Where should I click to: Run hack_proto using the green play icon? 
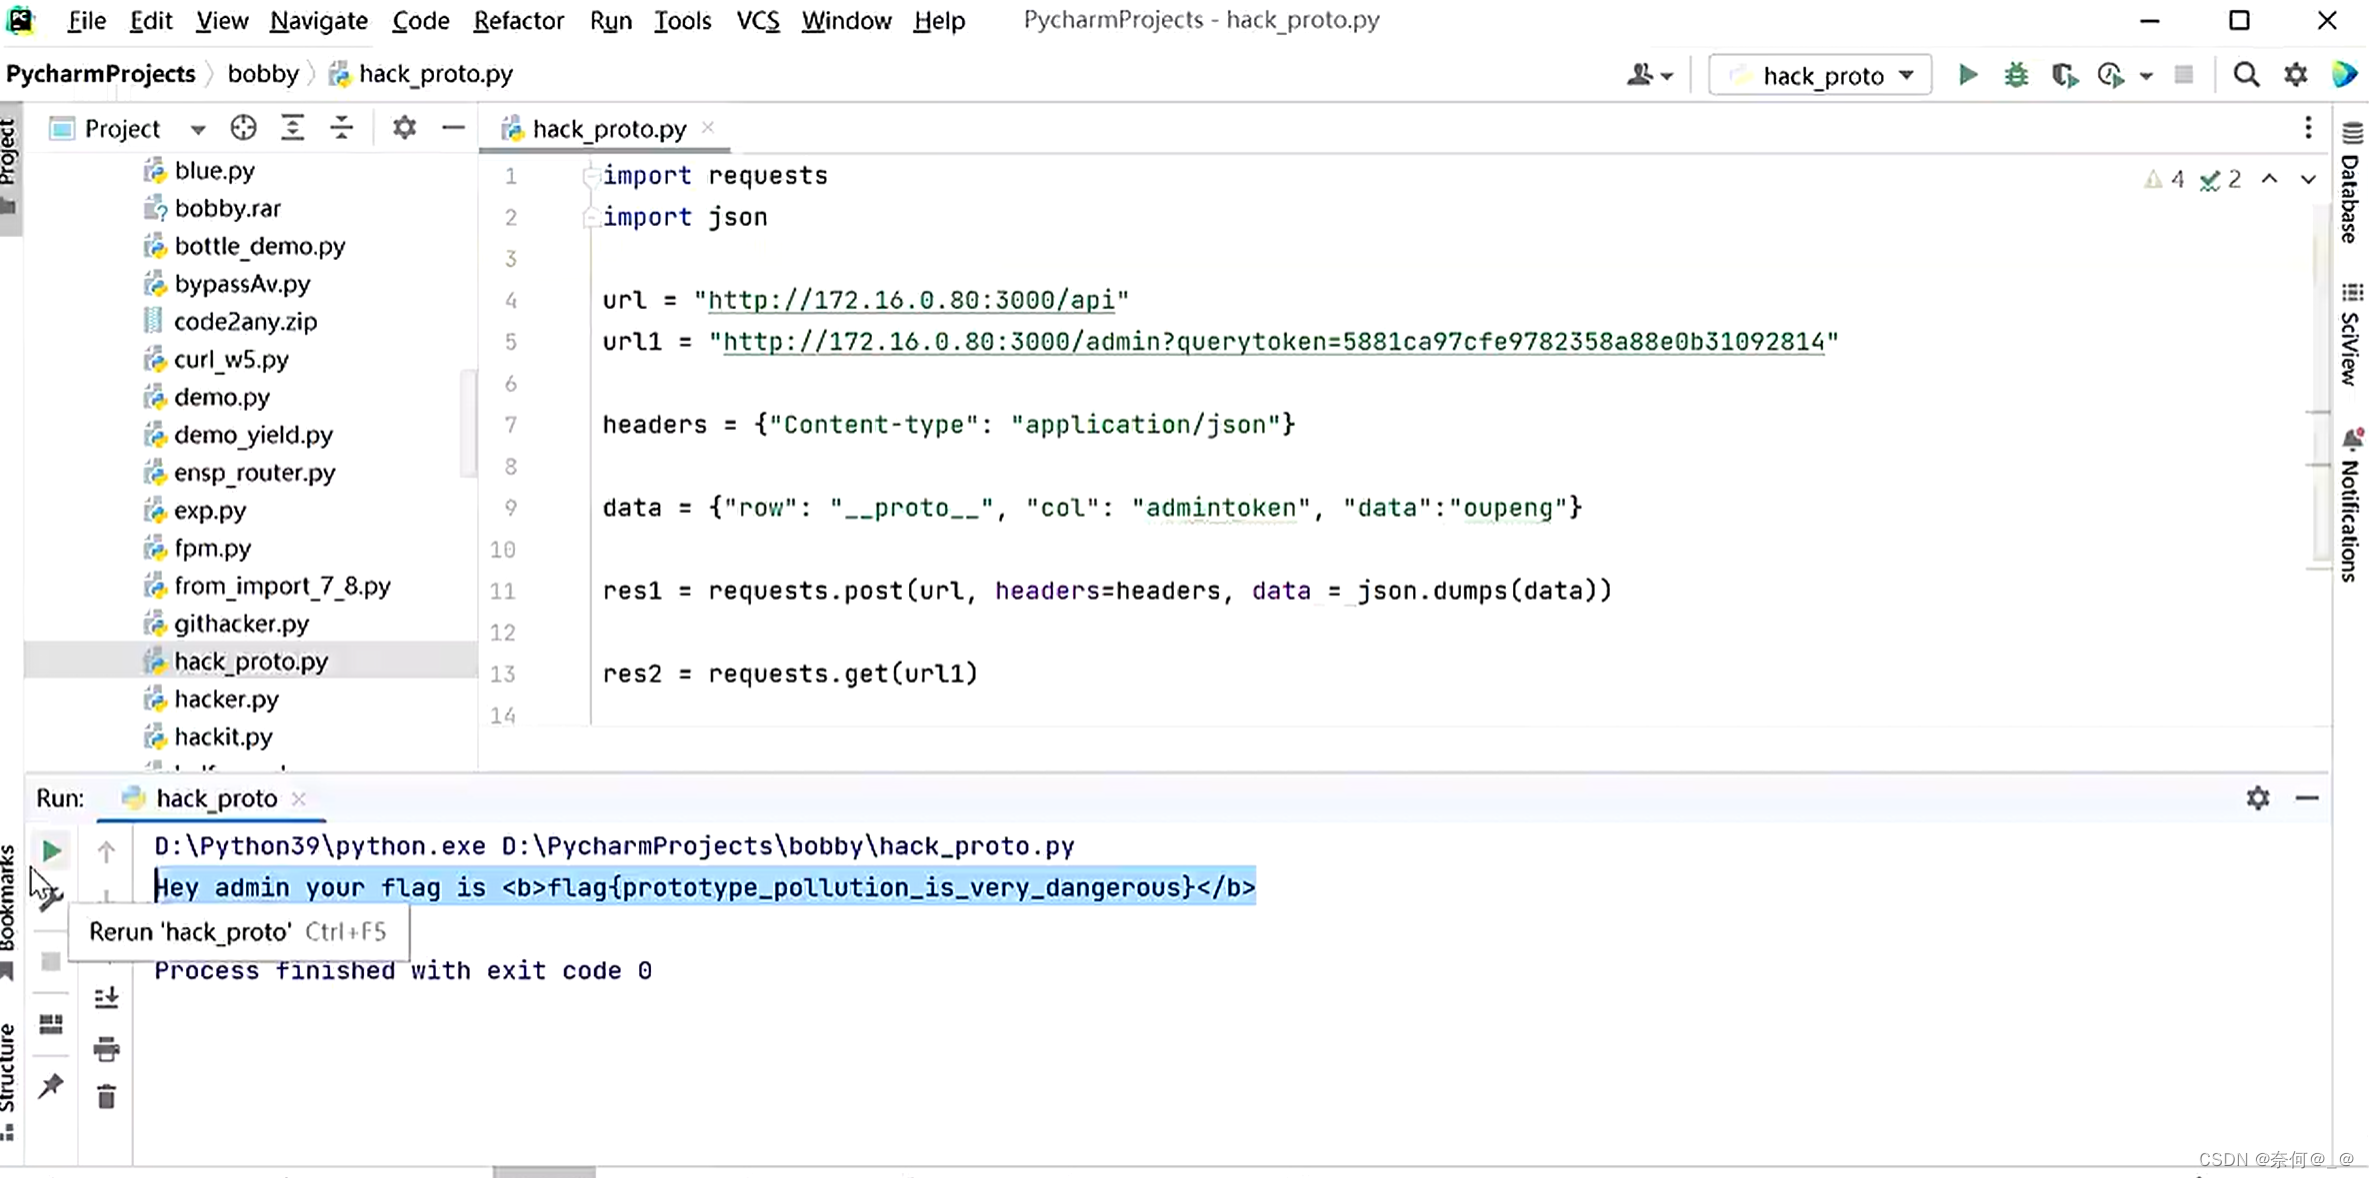pos(1966,74)
